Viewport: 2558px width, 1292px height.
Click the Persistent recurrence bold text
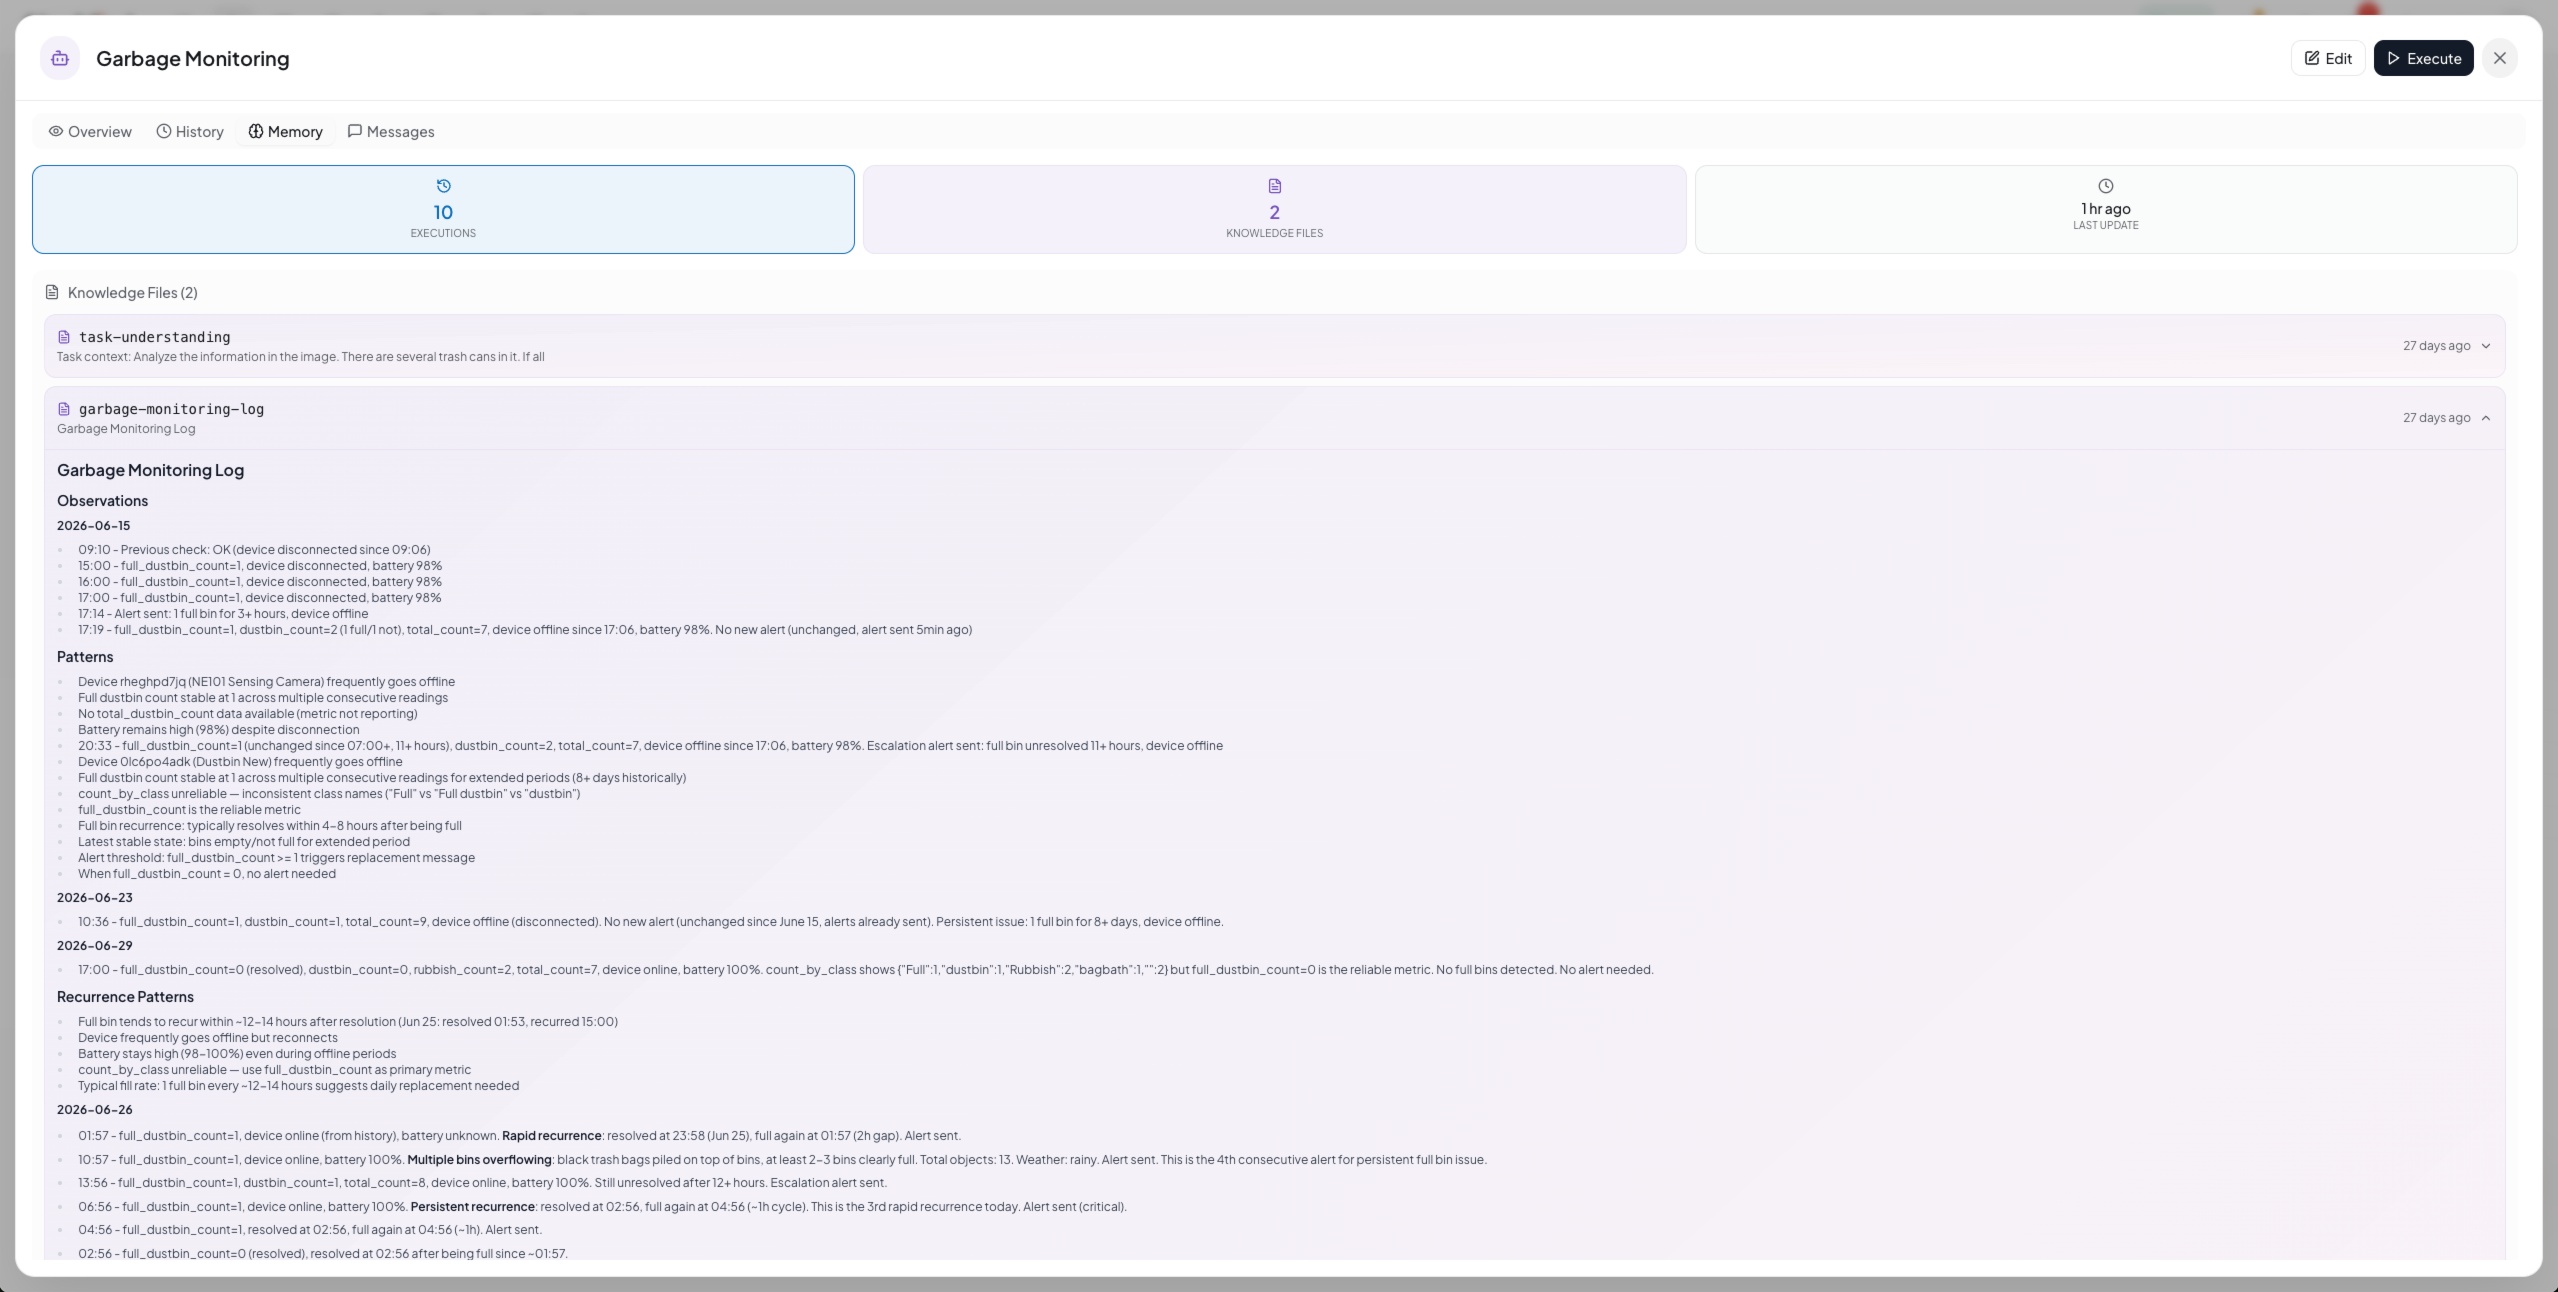472,1207
